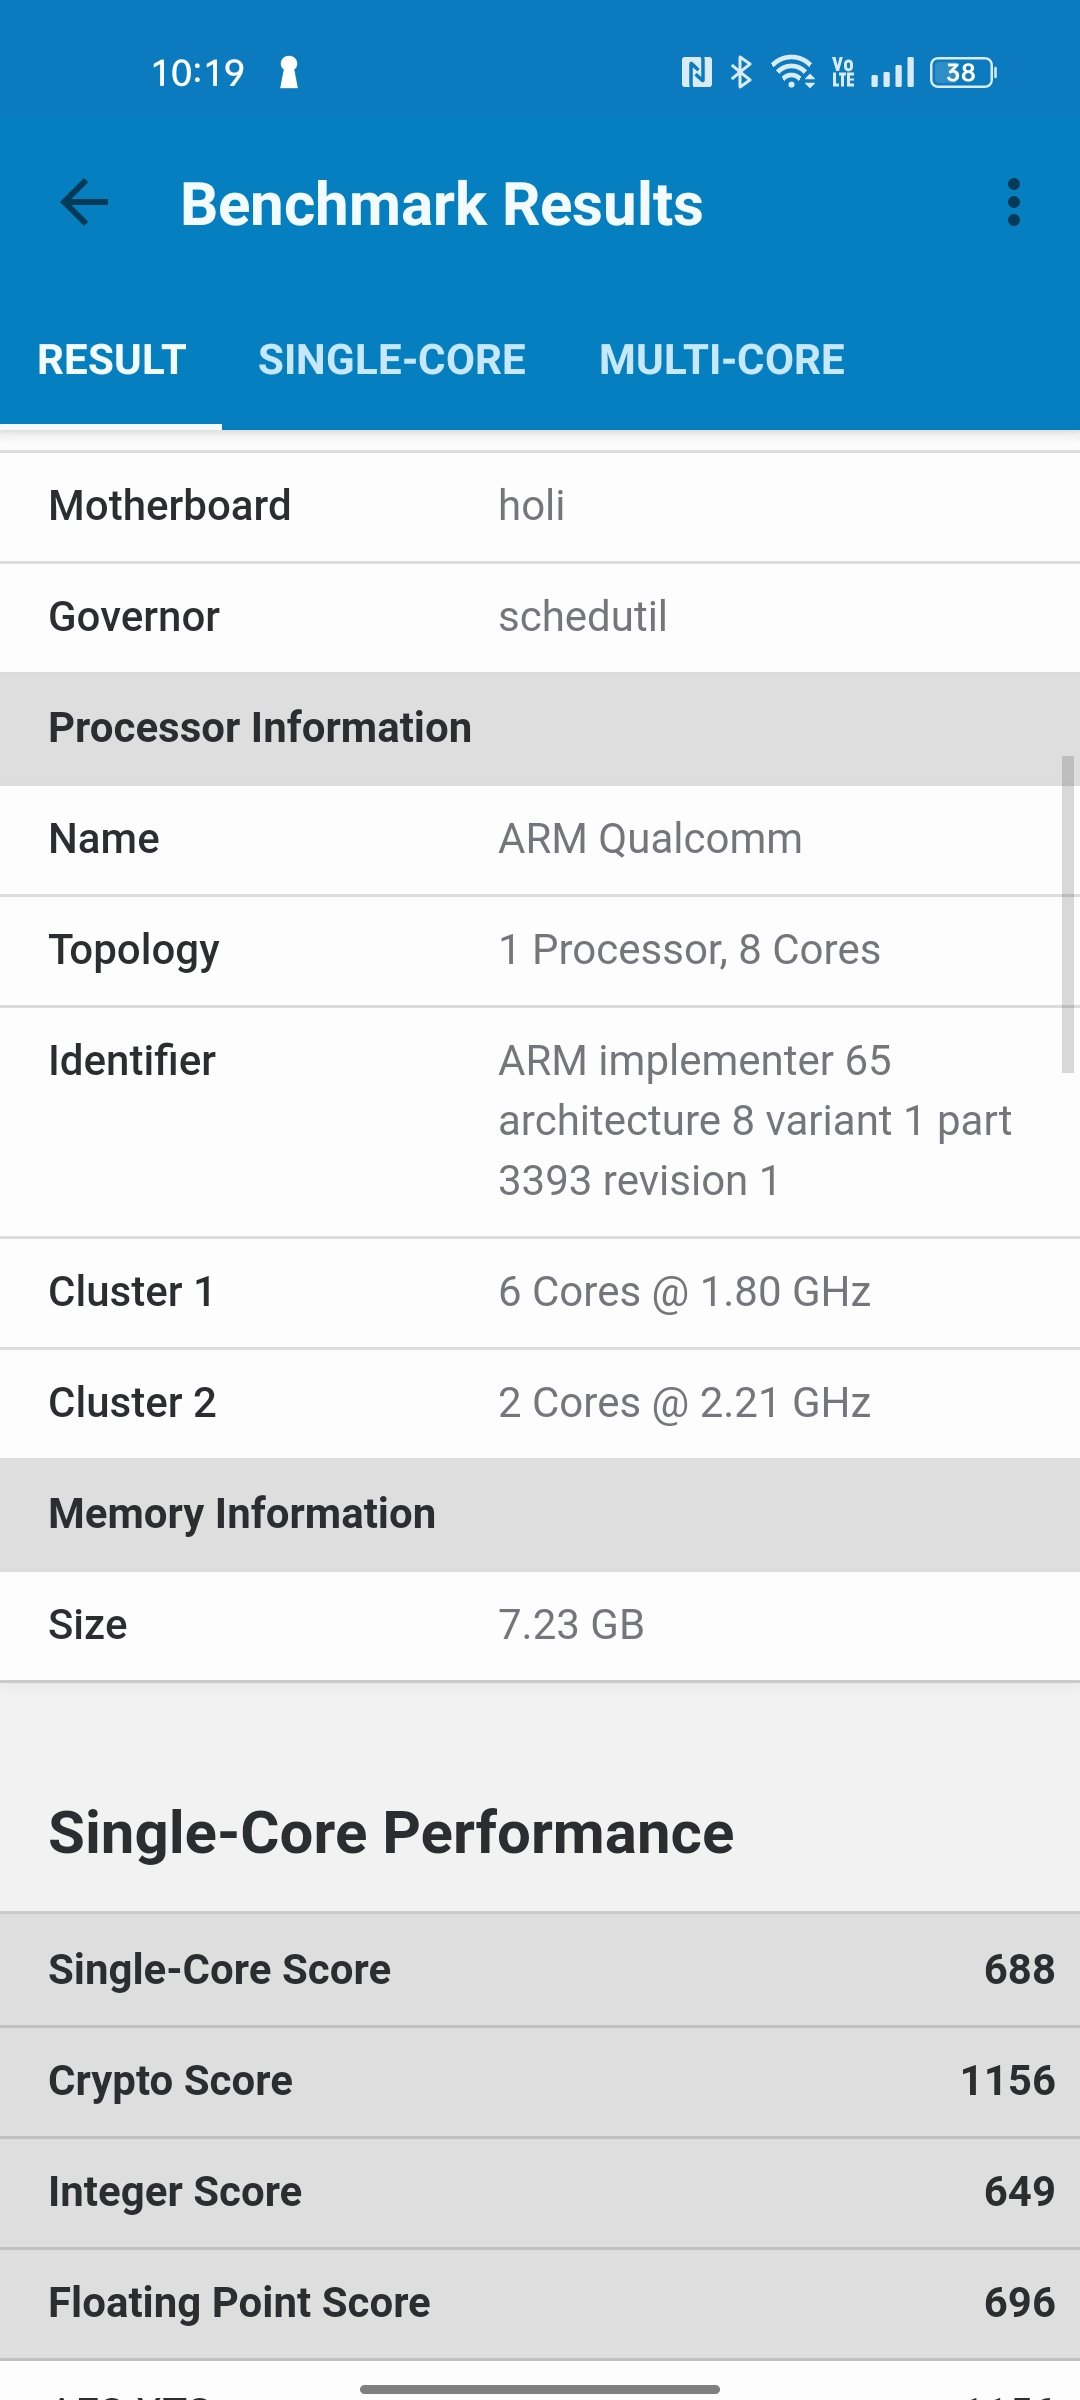Image resolution: width=1080 pixels, height=2400 pixels.
Task: Tap the bottom navigation gesture bar
Action: click(x=540, y=2389)
